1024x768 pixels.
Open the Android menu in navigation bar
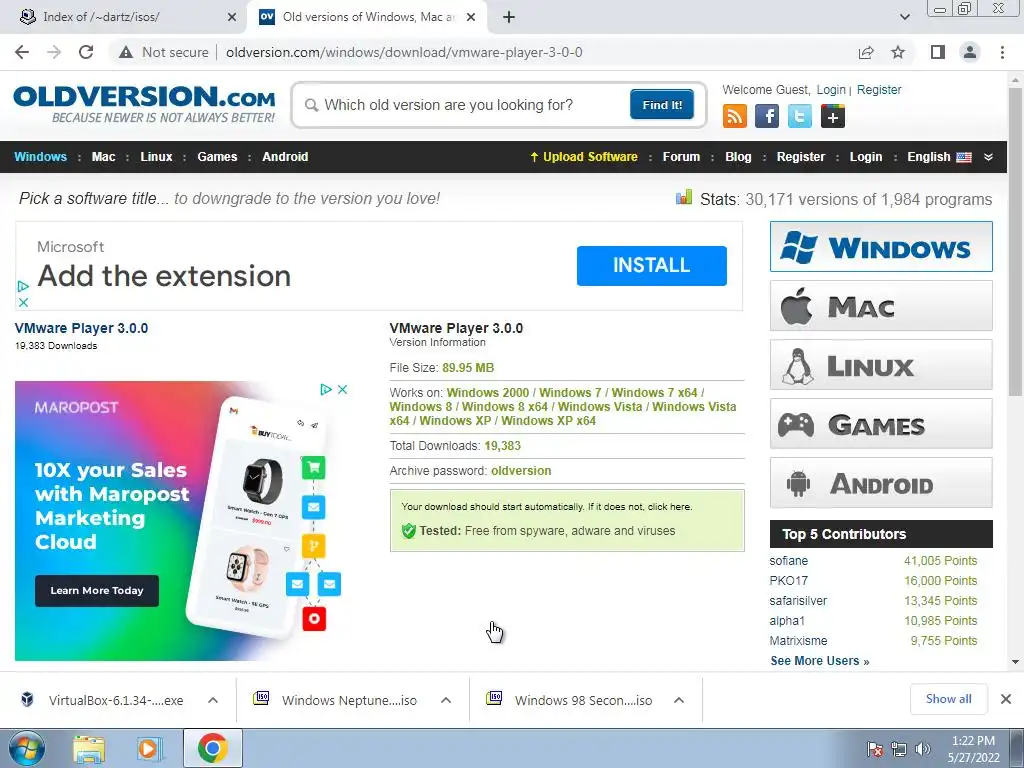pos(285,157)
